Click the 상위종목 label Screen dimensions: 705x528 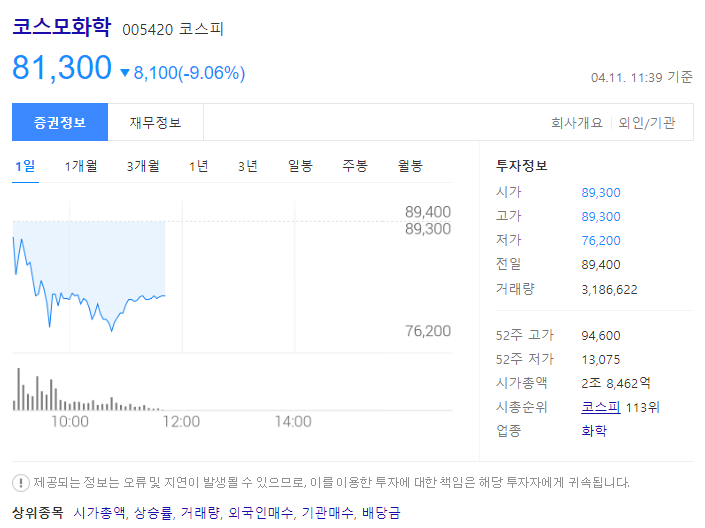point(38,512)
